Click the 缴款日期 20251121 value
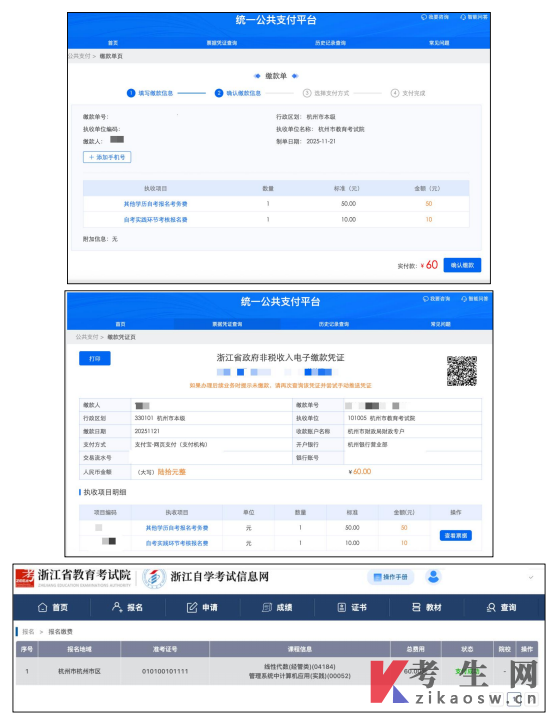552x717 pixels. pos(147,431)
